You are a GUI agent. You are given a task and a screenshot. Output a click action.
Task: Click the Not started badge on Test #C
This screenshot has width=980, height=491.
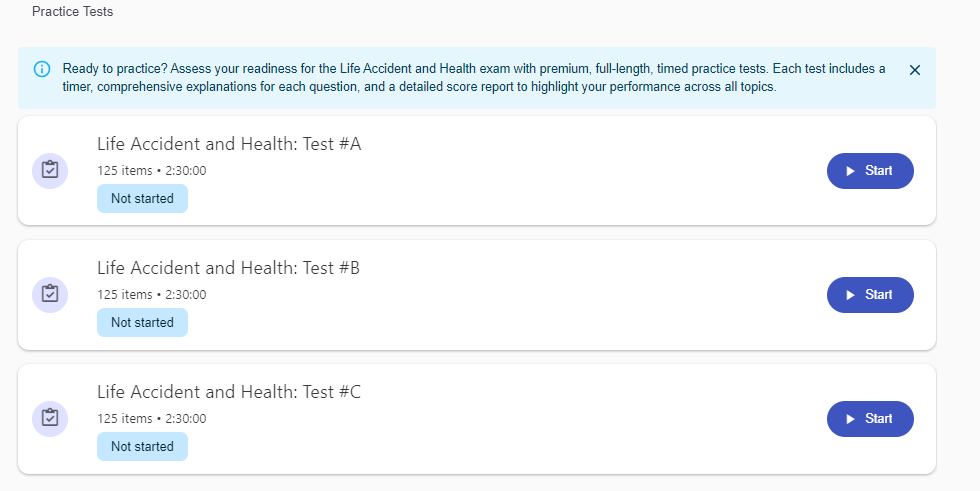(142, 447)
